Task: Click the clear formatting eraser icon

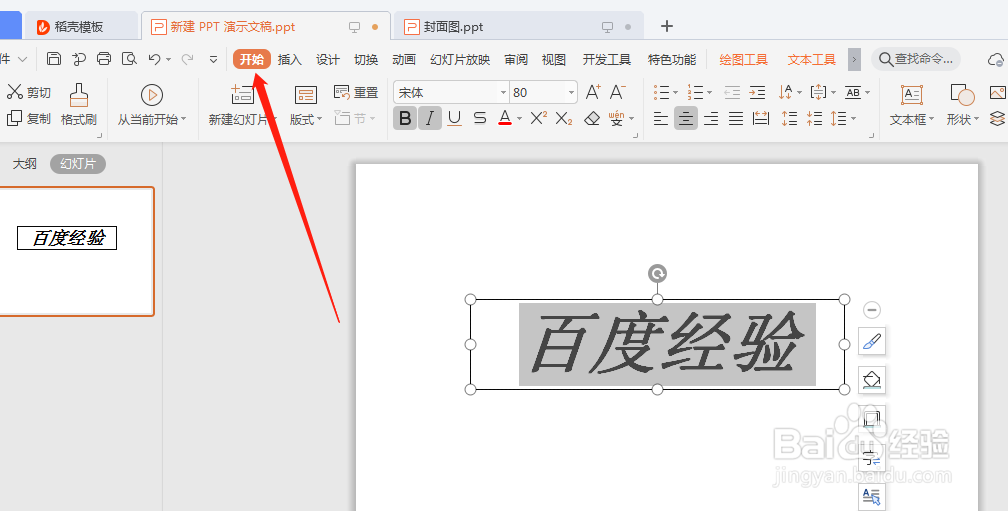Action: (x=592, y=118)
